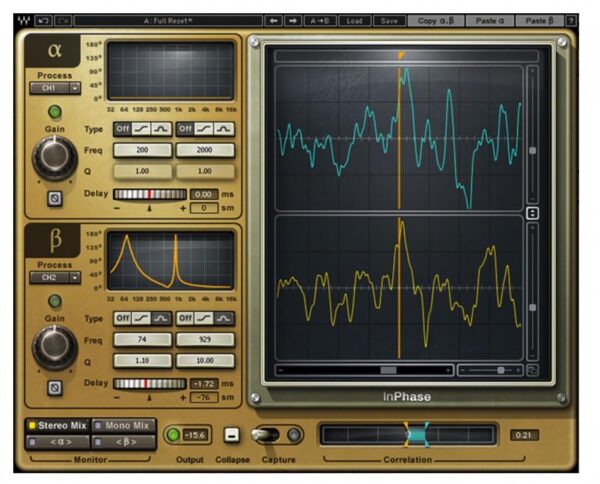Click the orange marker at waveform top
The width and height of the screenshot is (600, 484).
pyautogui.click(x=401, y=56)
